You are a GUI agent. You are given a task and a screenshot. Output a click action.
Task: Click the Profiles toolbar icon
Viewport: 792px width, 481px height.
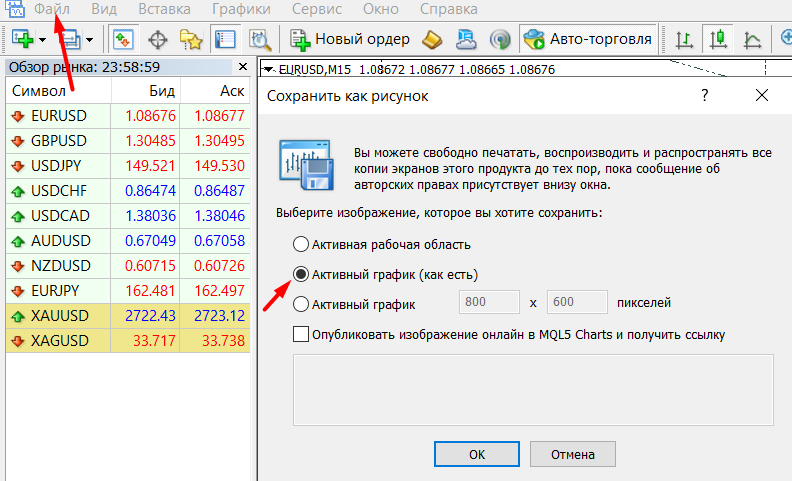point(70,39)
